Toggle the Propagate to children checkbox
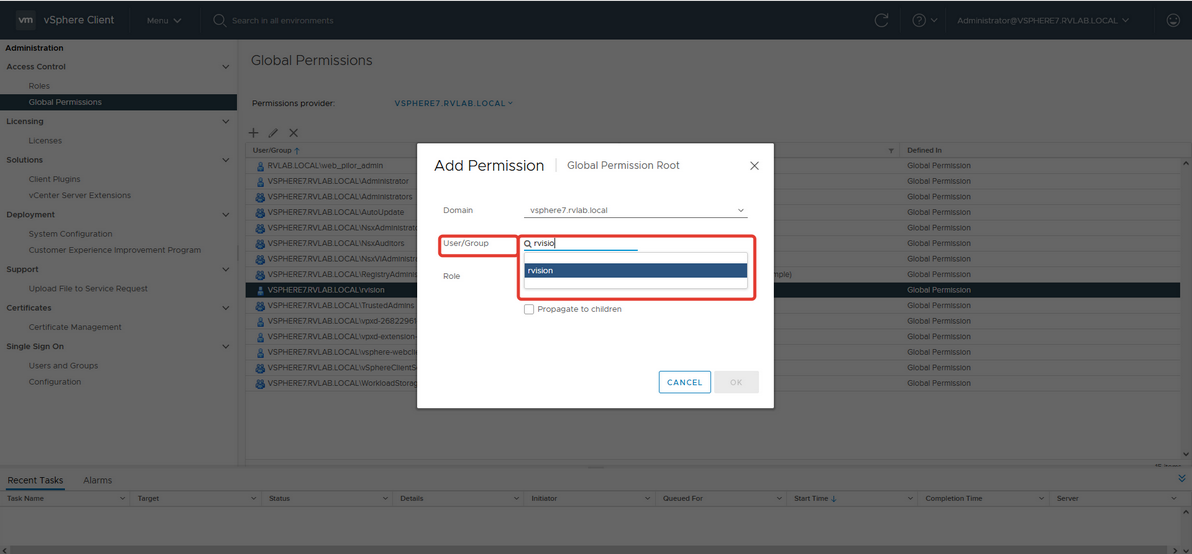The height and width of the screenshot is (554, 1192). 529,309
